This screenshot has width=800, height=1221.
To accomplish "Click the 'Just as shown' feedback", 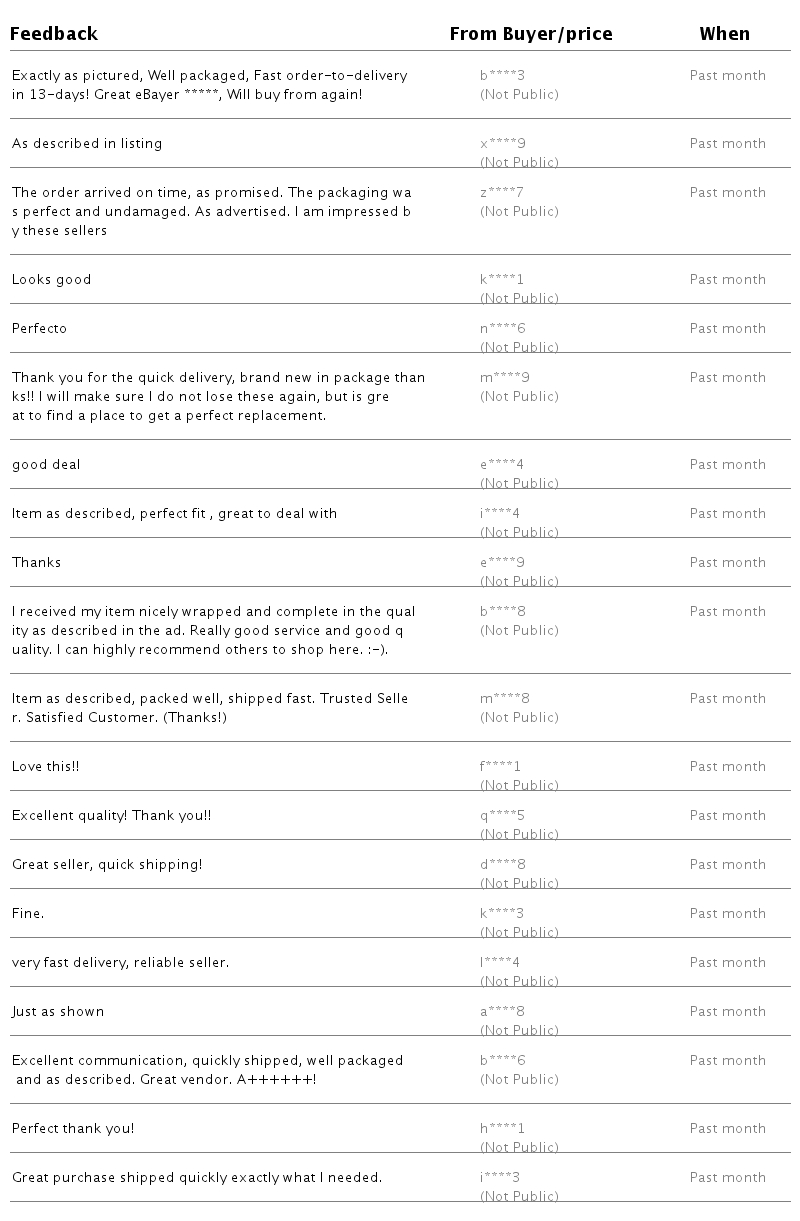I will pos(58,1011).
